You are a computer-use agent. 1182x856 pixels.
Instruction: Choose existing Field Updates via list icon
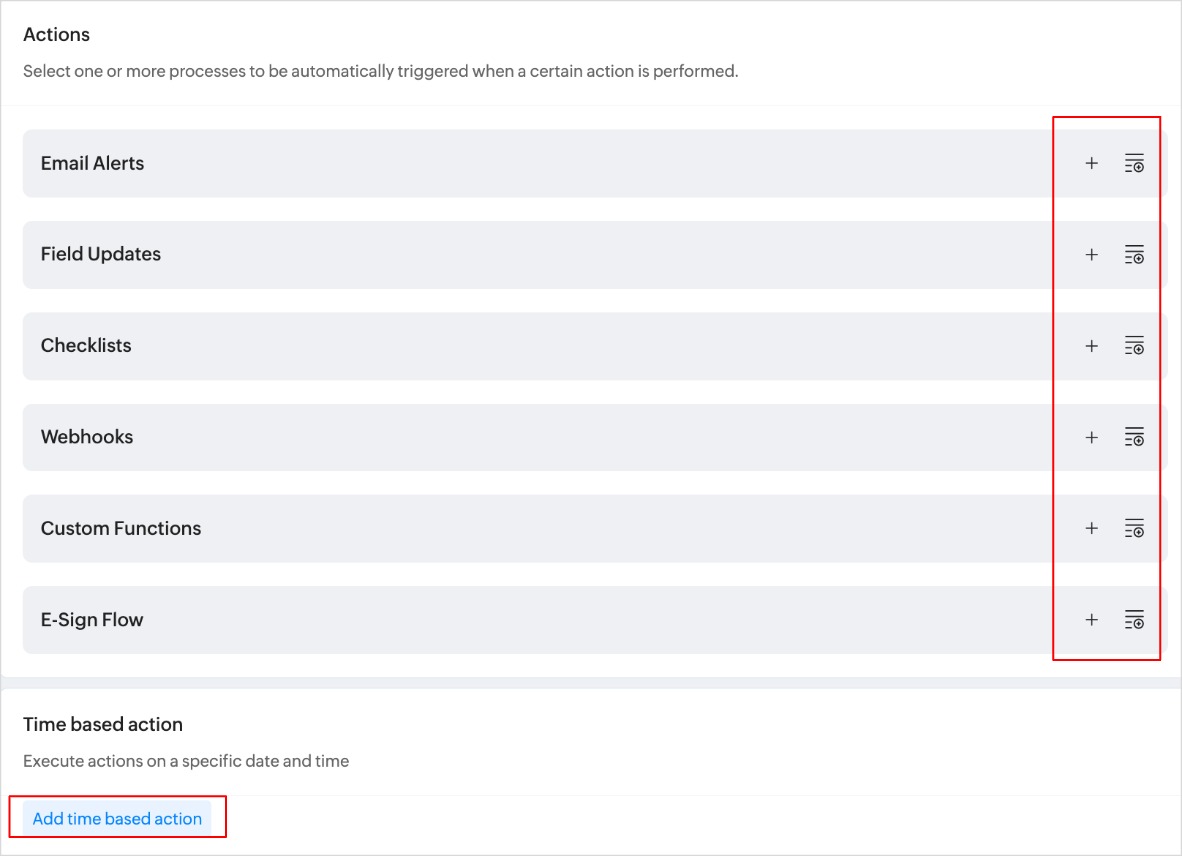tap(1134, 255)
